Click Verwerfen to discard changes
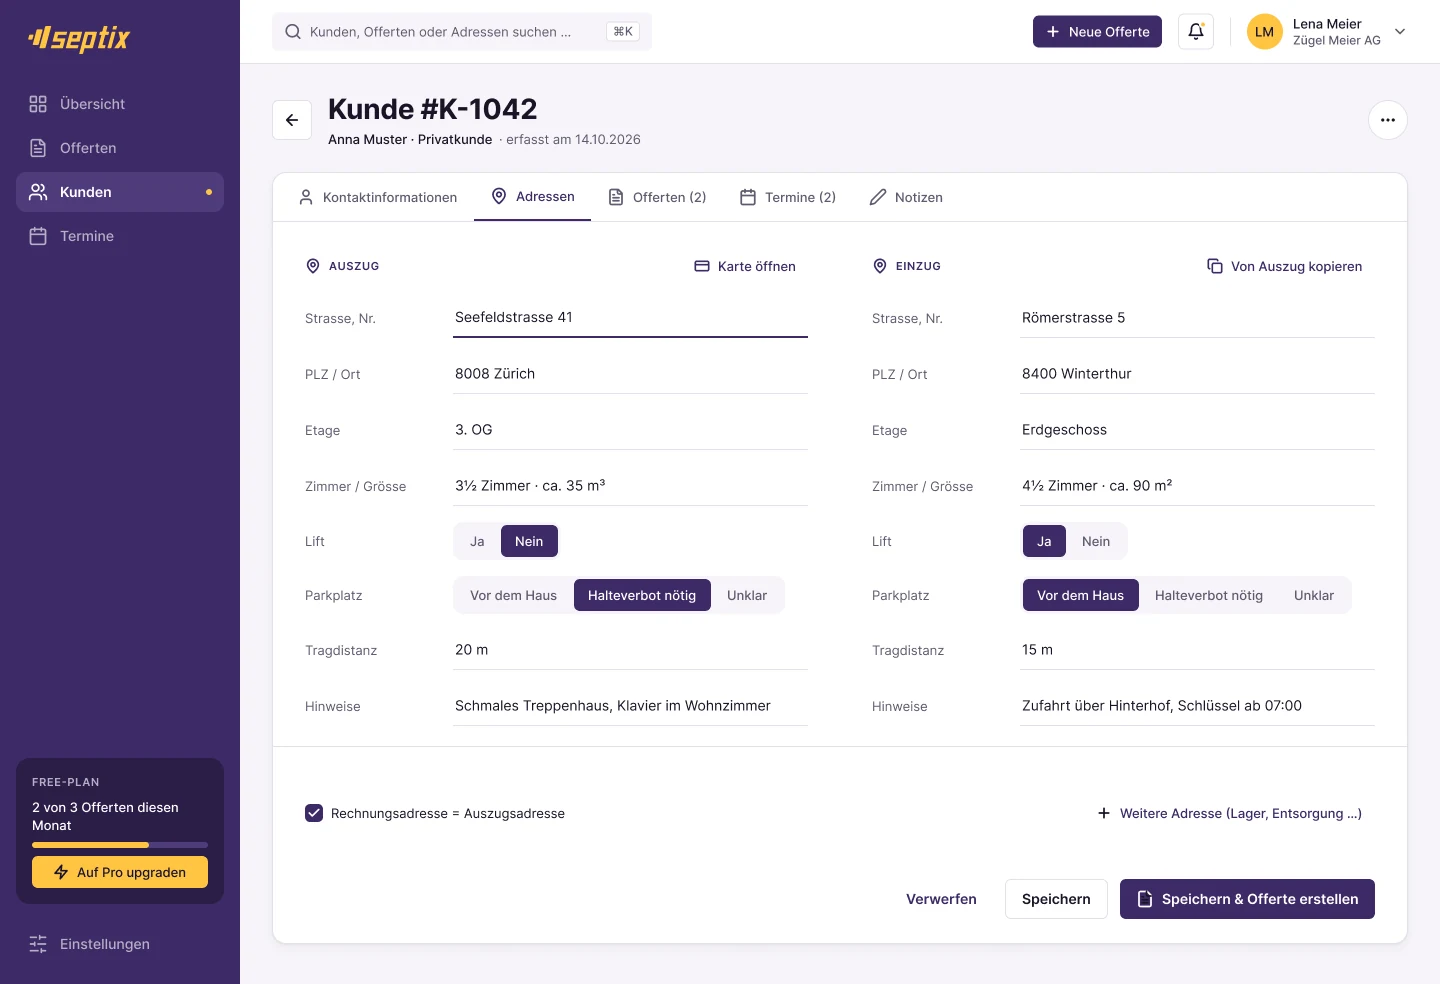Image resolution: width=1440 pixels, height=984 pixels. point(941,899)
